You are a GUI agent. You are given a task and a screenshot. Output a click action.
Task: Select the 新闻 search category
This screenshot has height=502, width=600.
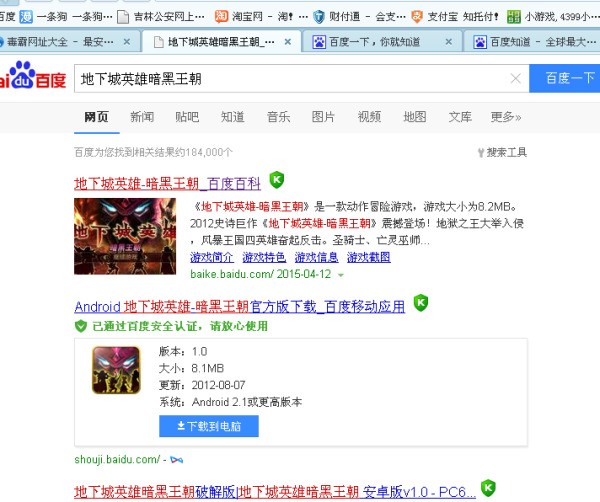click(x=142, y=117)
